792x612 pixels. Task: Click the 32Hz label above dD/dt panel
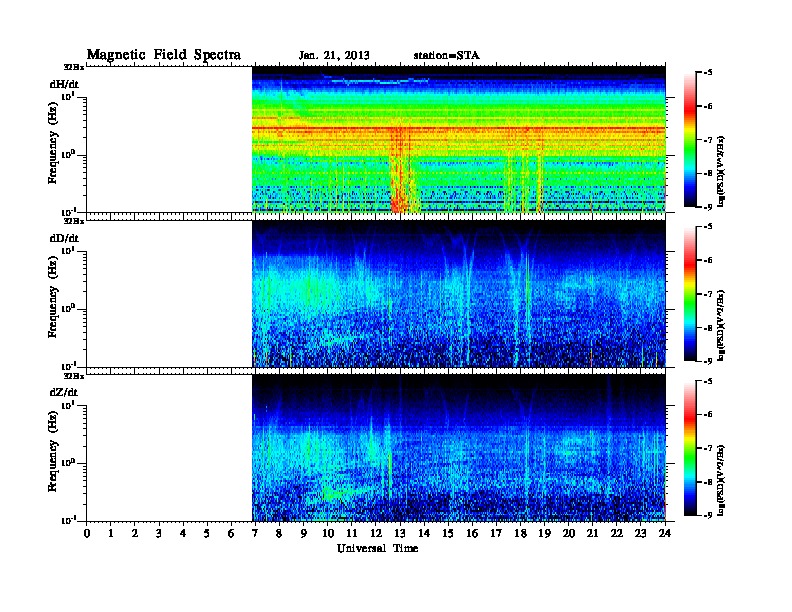click(x=74, y=221)
